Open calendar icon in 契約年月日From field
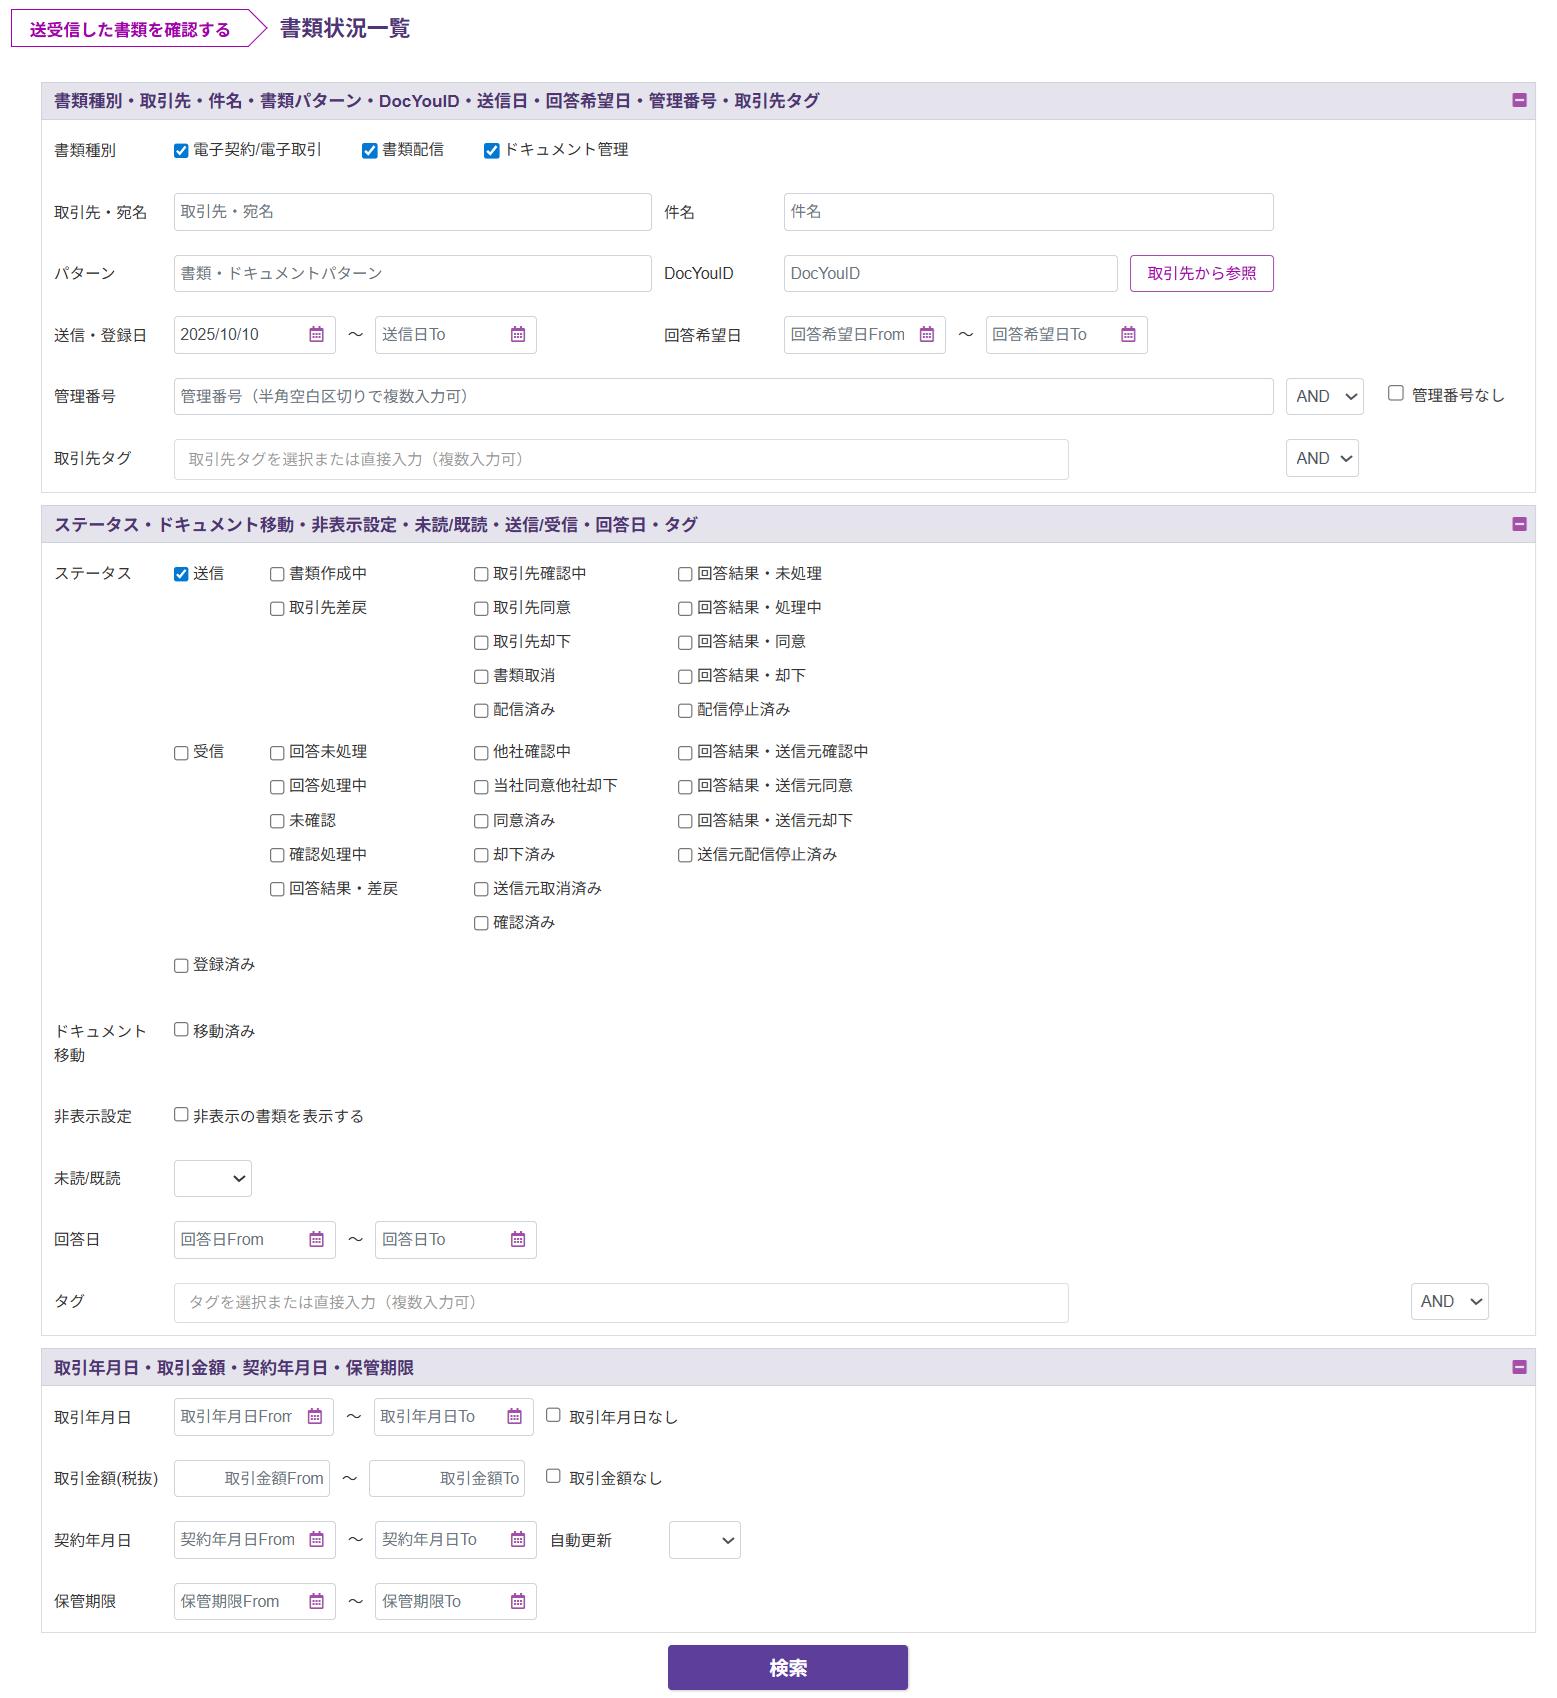 click(316, 1540)
